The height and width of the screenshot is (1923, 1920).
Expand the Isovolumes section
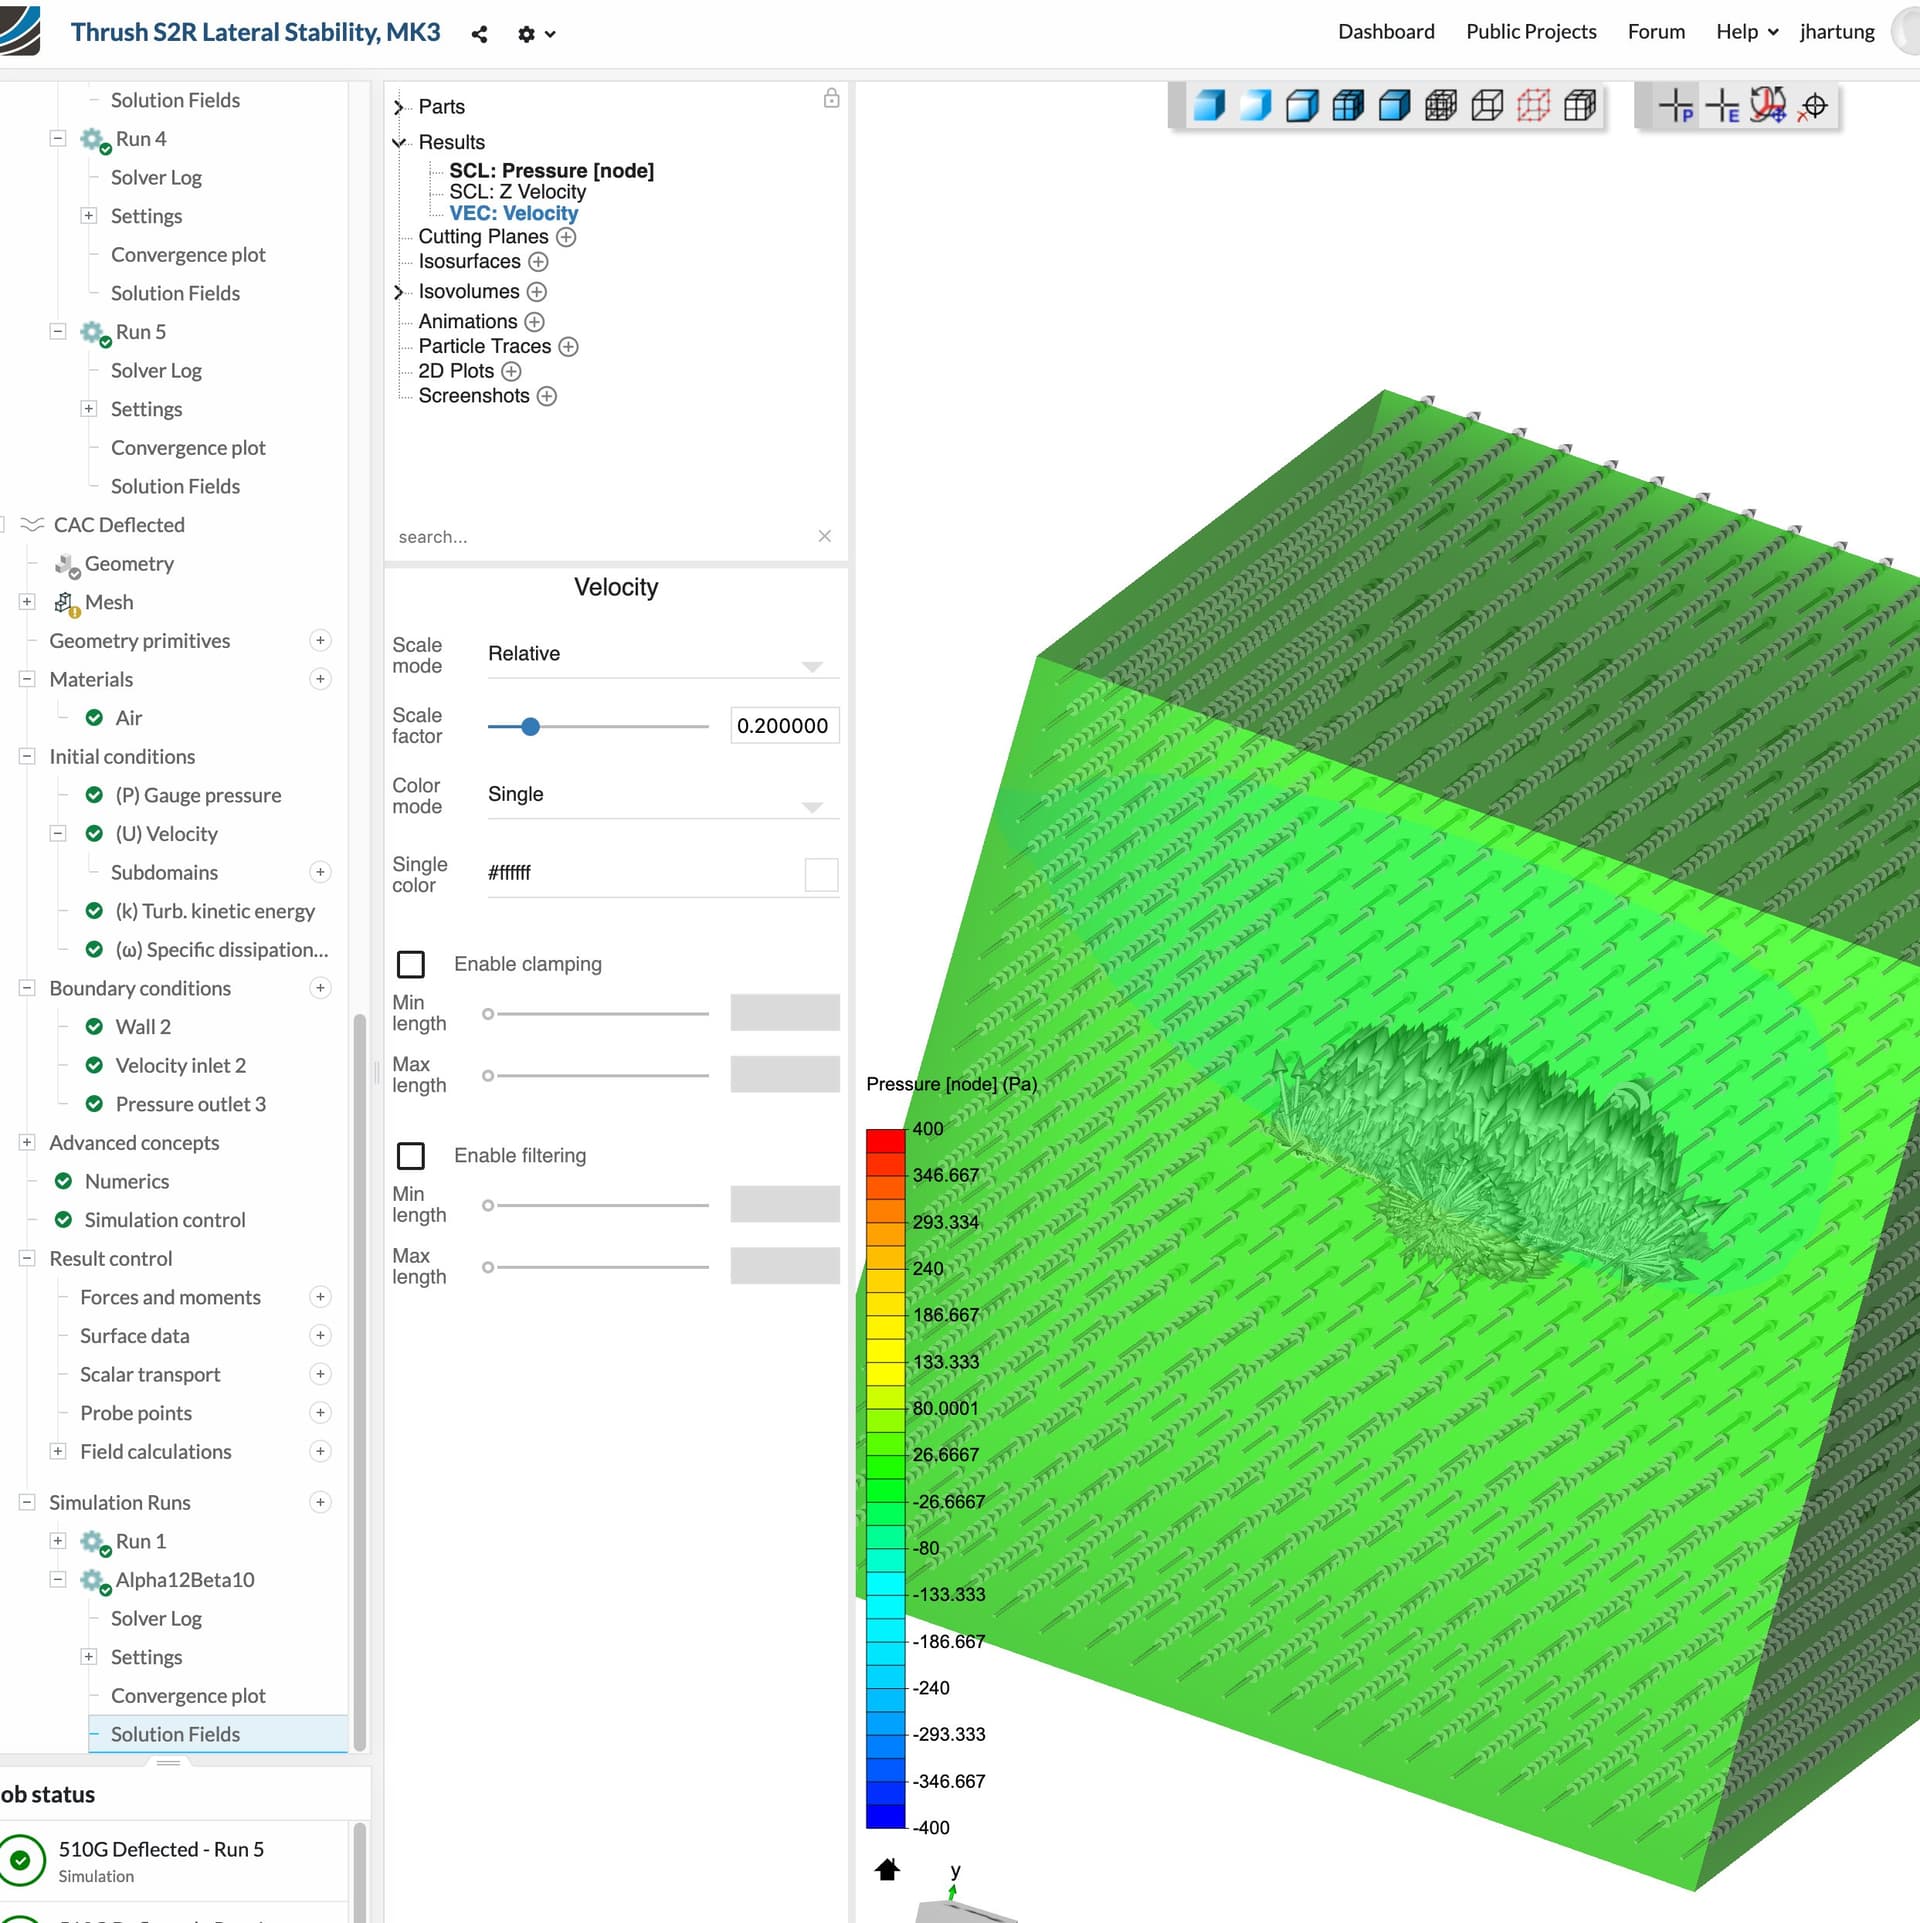click(398, 292)
